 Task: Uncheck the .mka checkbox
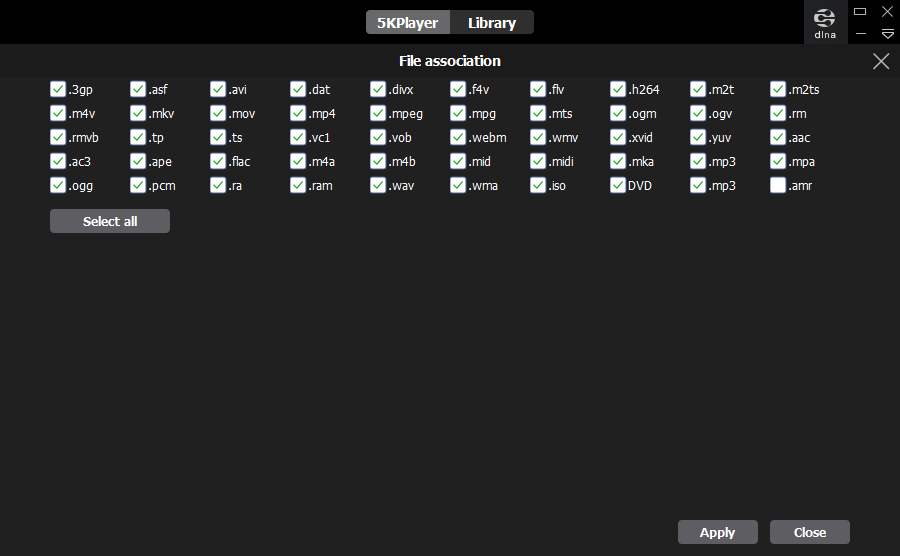tap(618, 161)
